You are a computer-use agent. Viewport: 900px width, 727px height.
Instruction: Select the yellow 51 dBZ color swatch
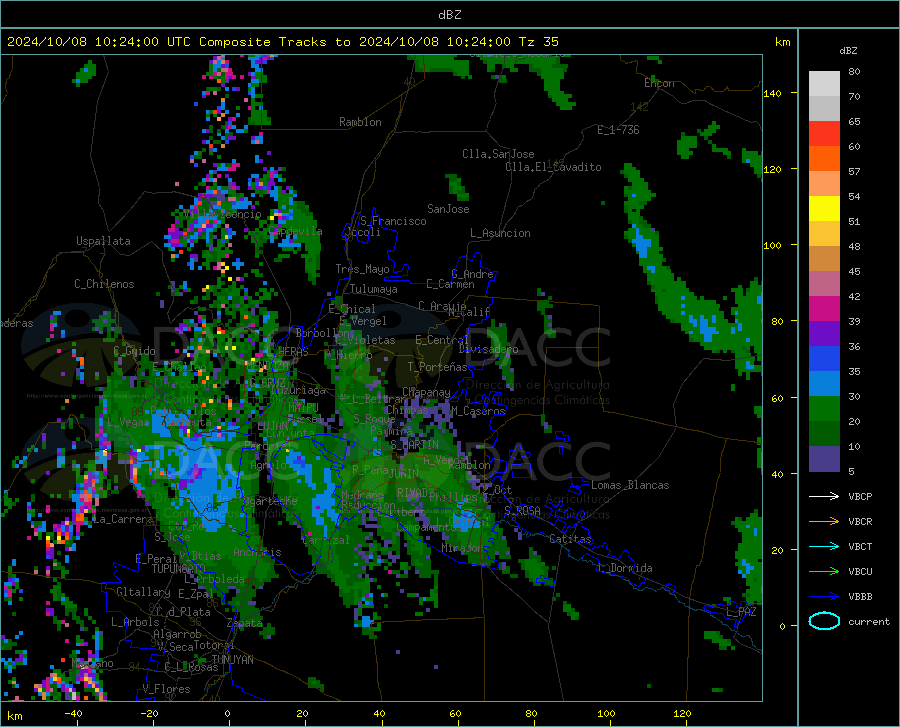[824, 209]
